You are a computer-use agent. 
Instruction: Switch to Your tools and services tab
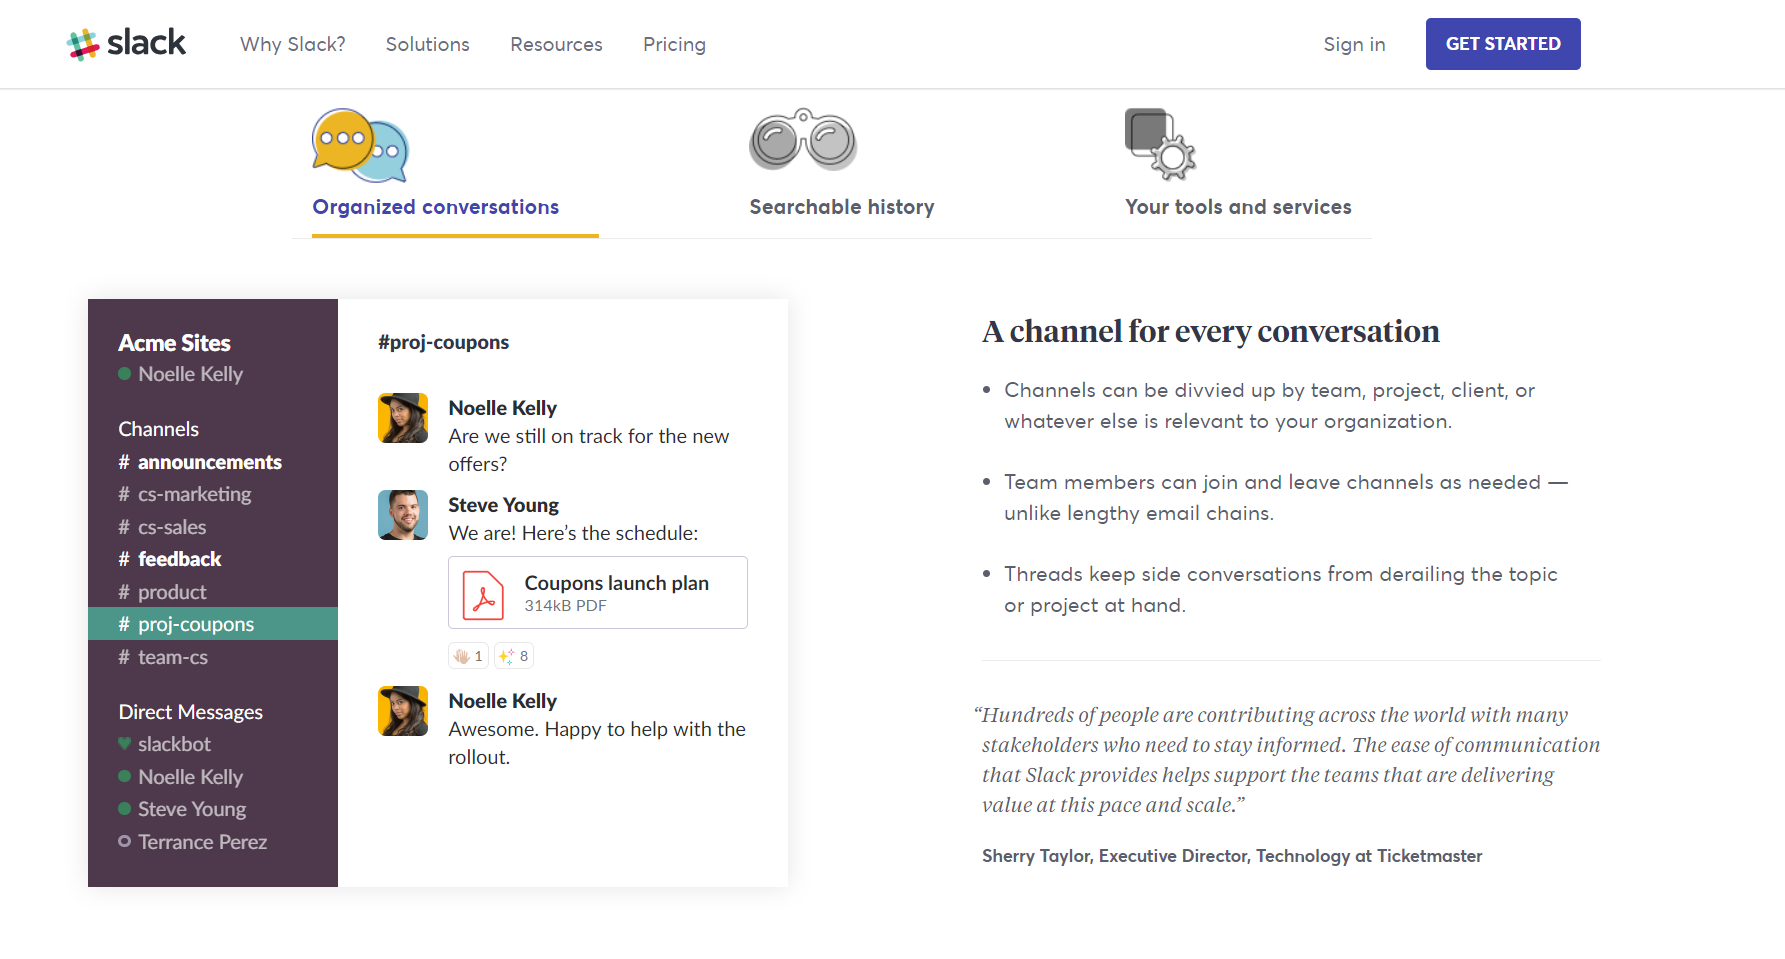click(1238, 207)
